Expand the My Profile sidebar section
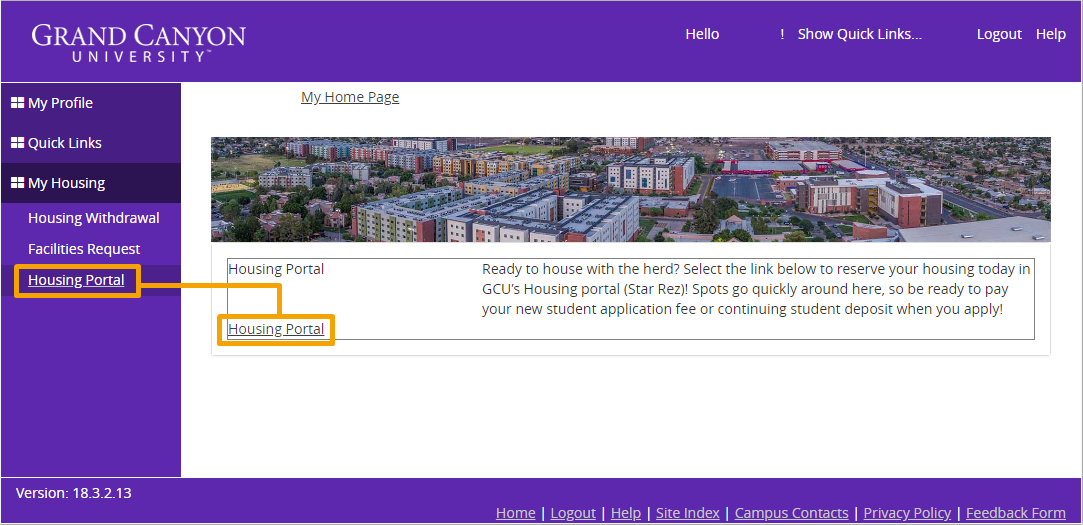Screen dimensions: 1083x525 coord(90,104)
